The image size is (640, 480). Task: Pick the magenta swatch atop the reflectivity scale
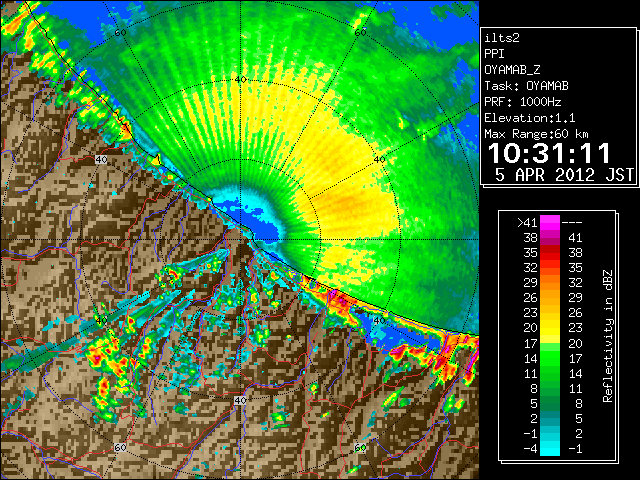point(550,222)
